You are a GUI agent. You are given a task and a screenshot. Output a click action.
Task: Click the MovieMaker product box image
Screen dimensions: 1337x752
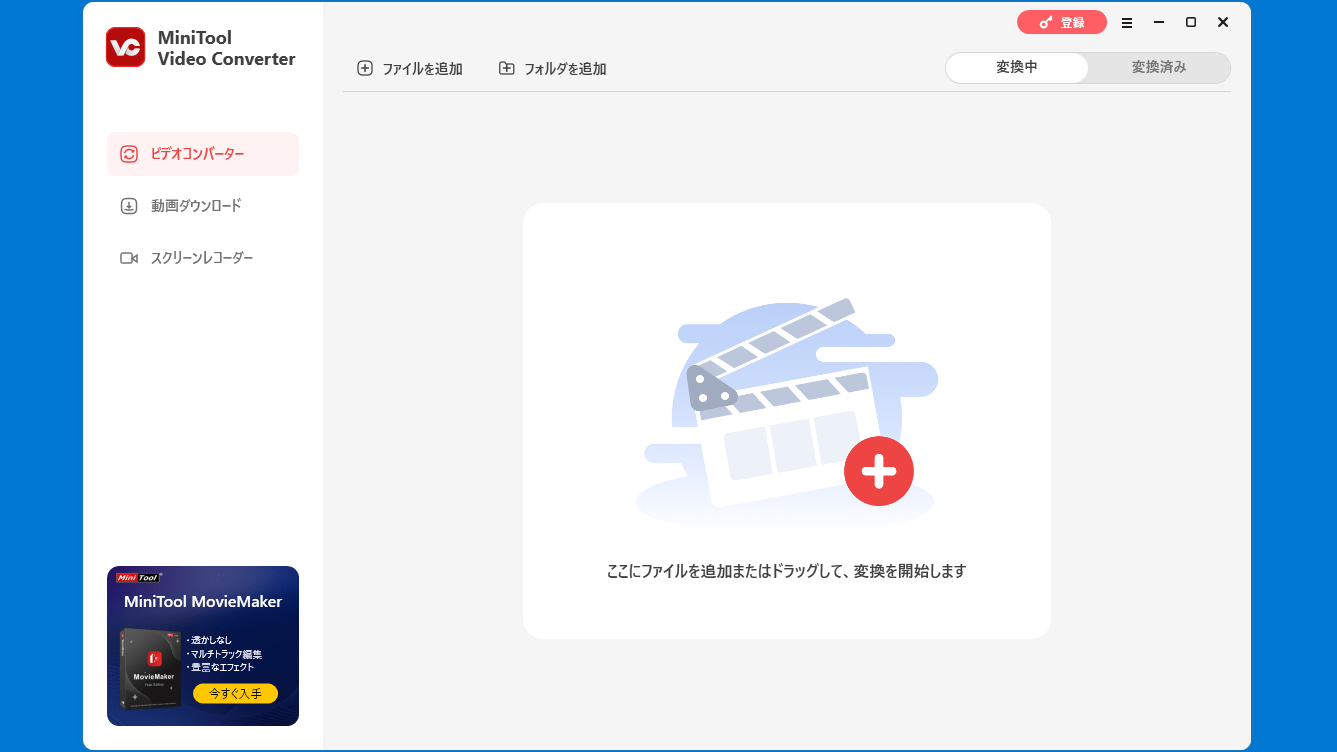pyautogui.click(x=151, y=668)
